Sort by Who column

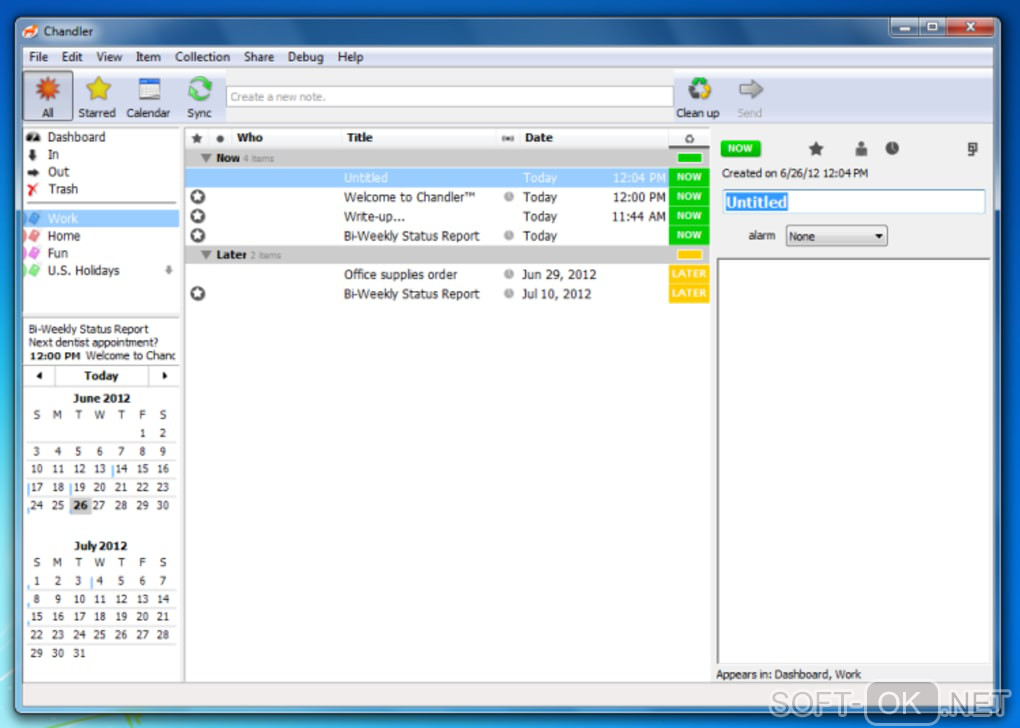point(250,138)
